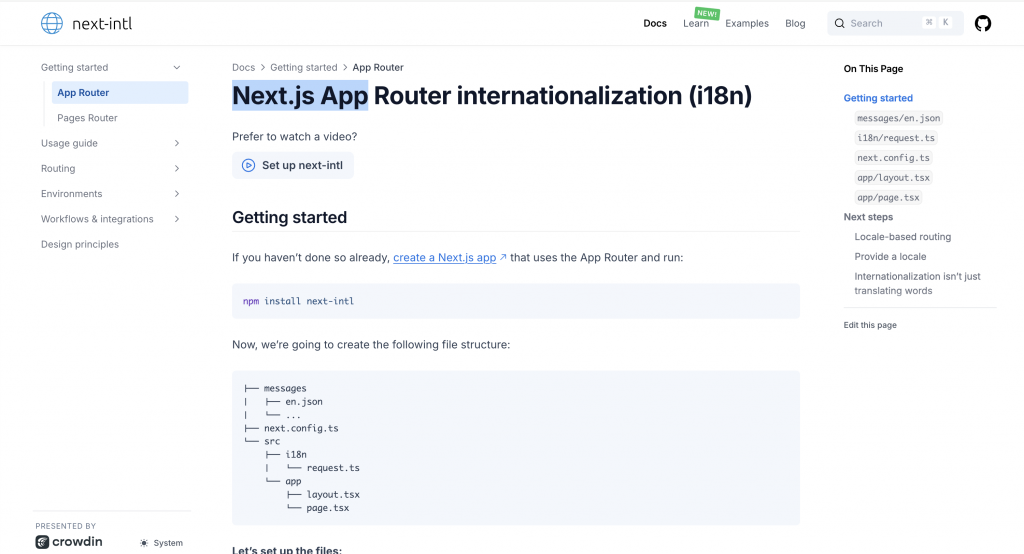1024x554 pixels.
Task: Open the GitHub repository icon
Action: pos(983,24)
